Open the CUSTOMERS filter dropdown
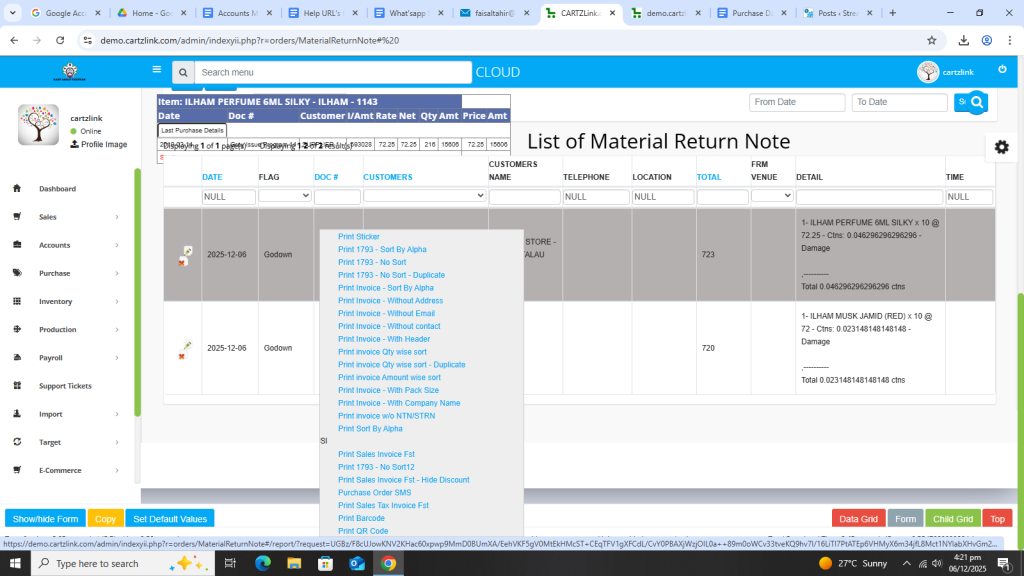The width and height of the screenshot is (1024, 576). pyautogui.click(x=424, y=196)
